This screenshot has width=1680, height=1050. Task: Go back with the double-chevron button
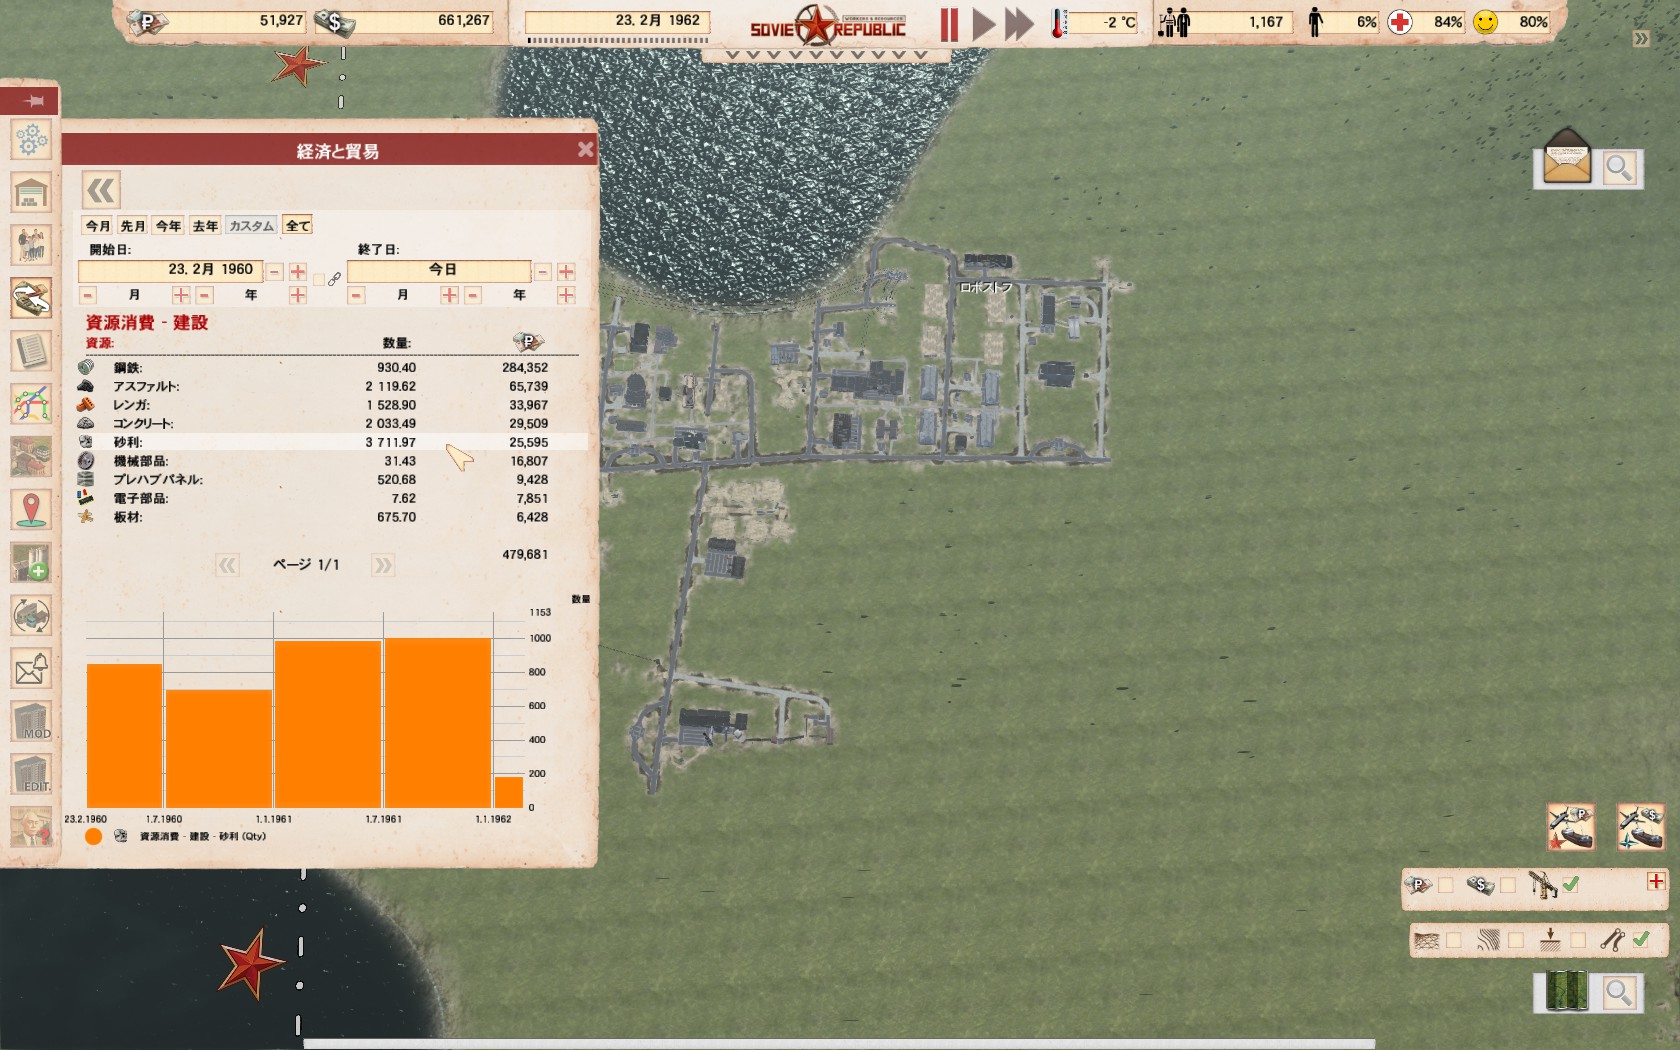tap(101, 190)
